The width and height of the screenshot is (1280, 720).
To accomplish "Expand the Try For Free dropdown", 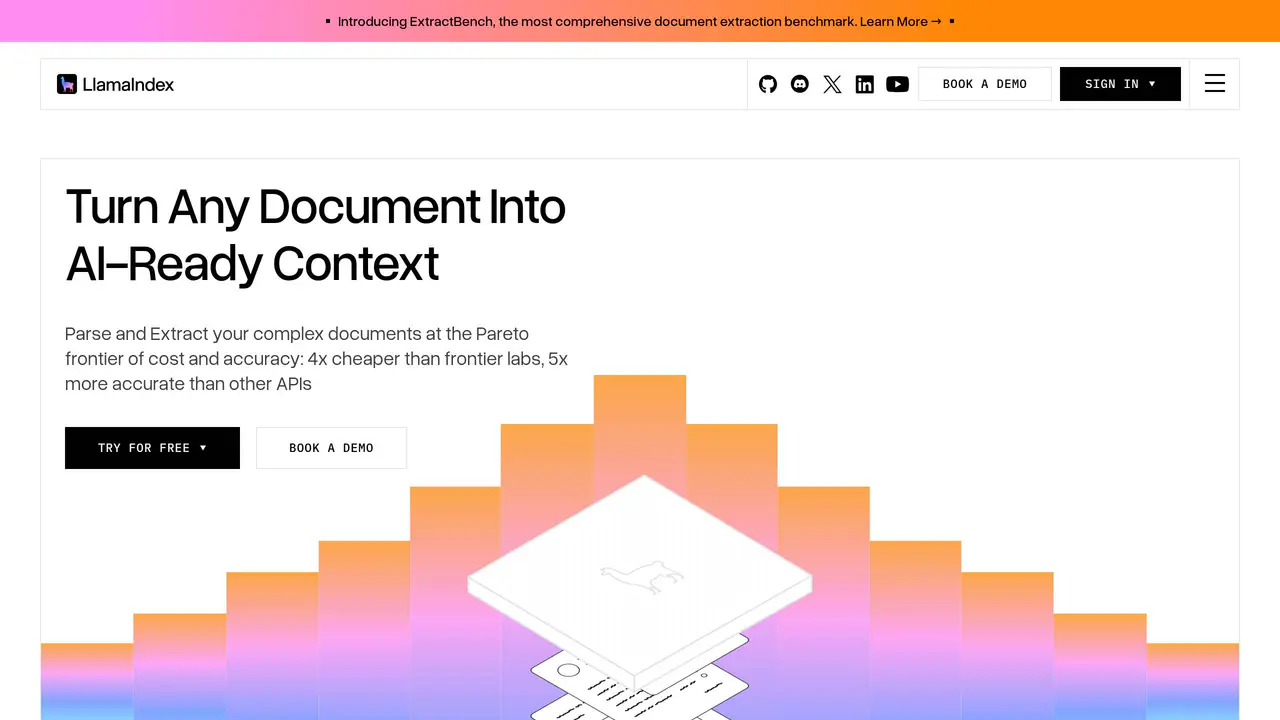I will pos(152,448).
